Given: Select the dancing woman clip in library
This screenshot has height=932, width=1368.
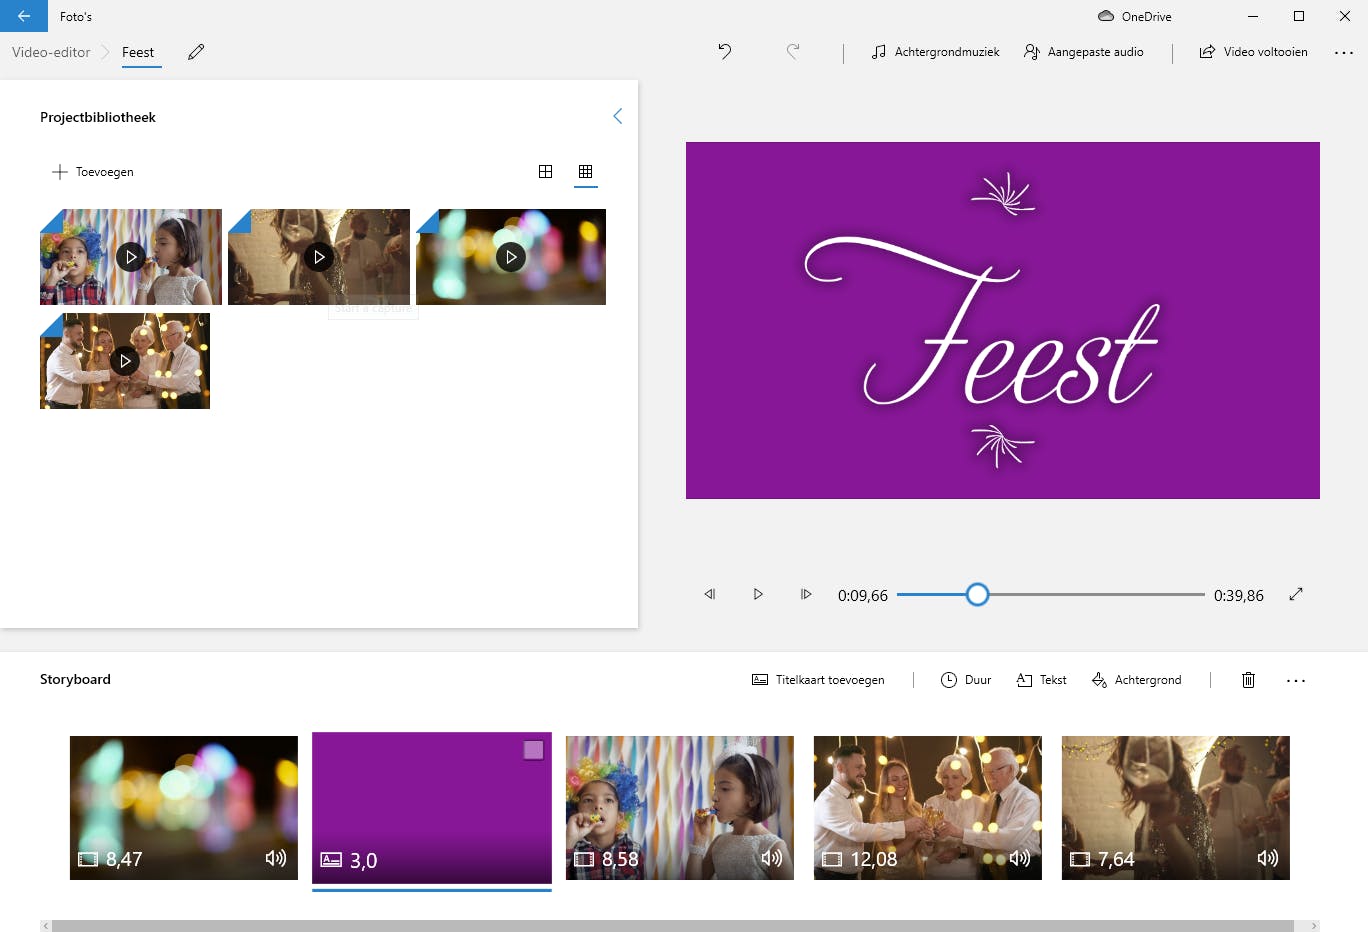Looking at the screenshot, I should [x=319, y=257].
